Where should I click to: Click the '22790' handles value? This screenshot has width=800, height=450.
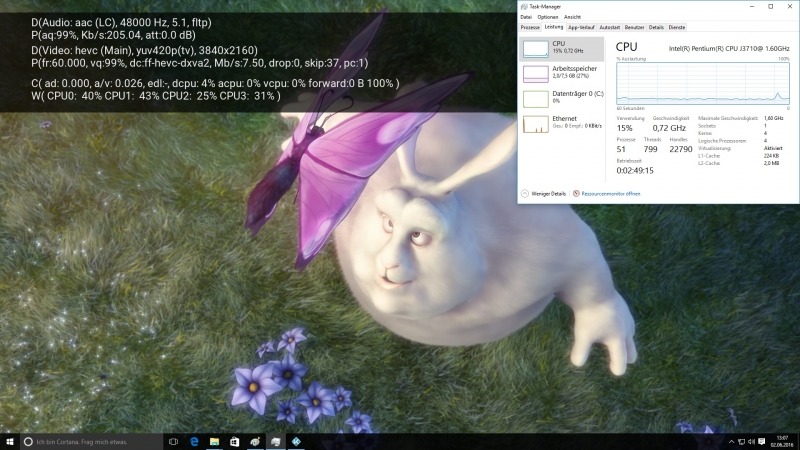(x=681, y=149)
